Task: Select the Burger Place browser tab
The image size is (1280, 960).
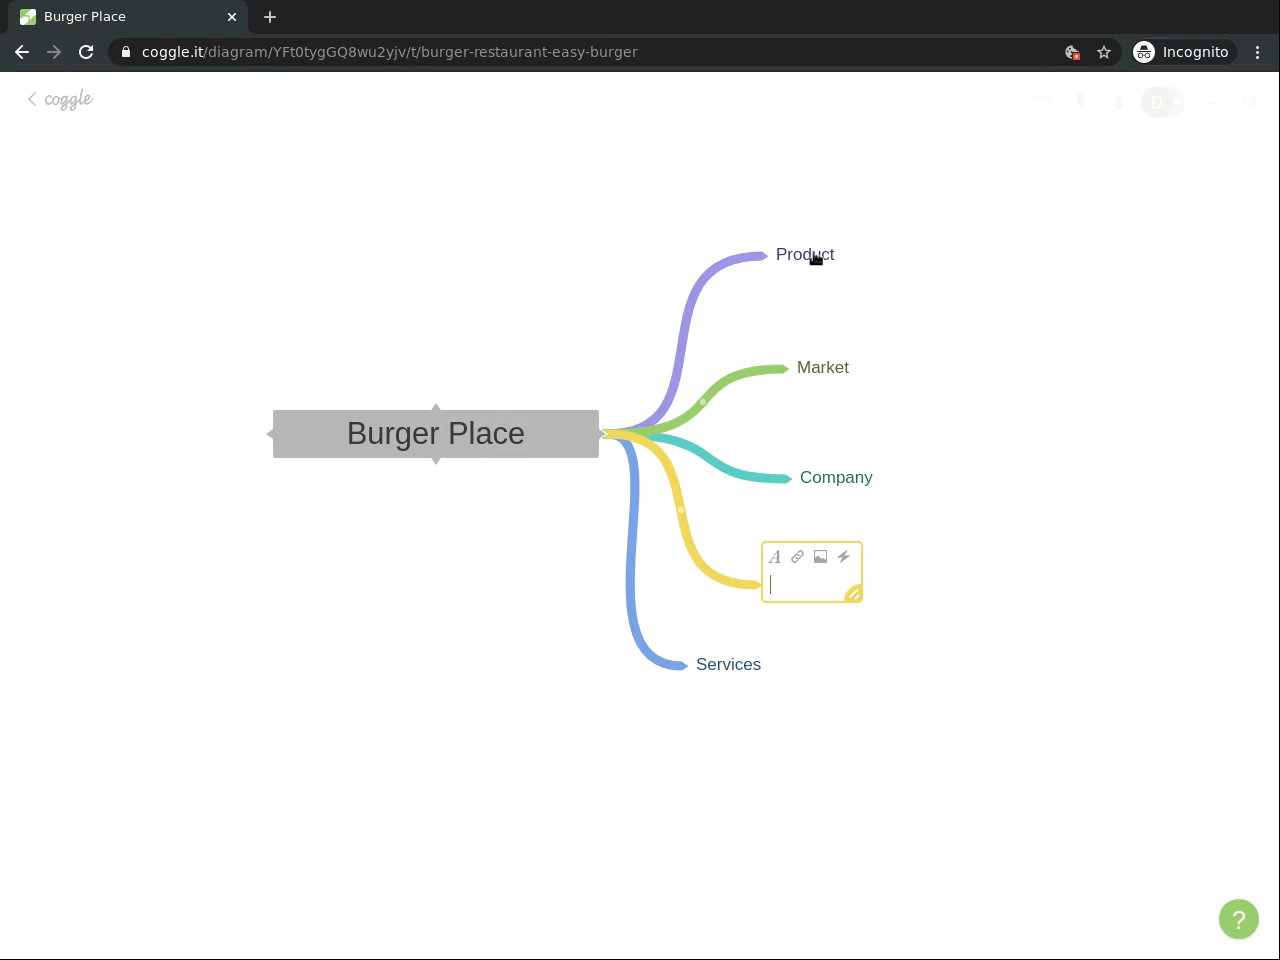Action: click(x=128, y=17)
